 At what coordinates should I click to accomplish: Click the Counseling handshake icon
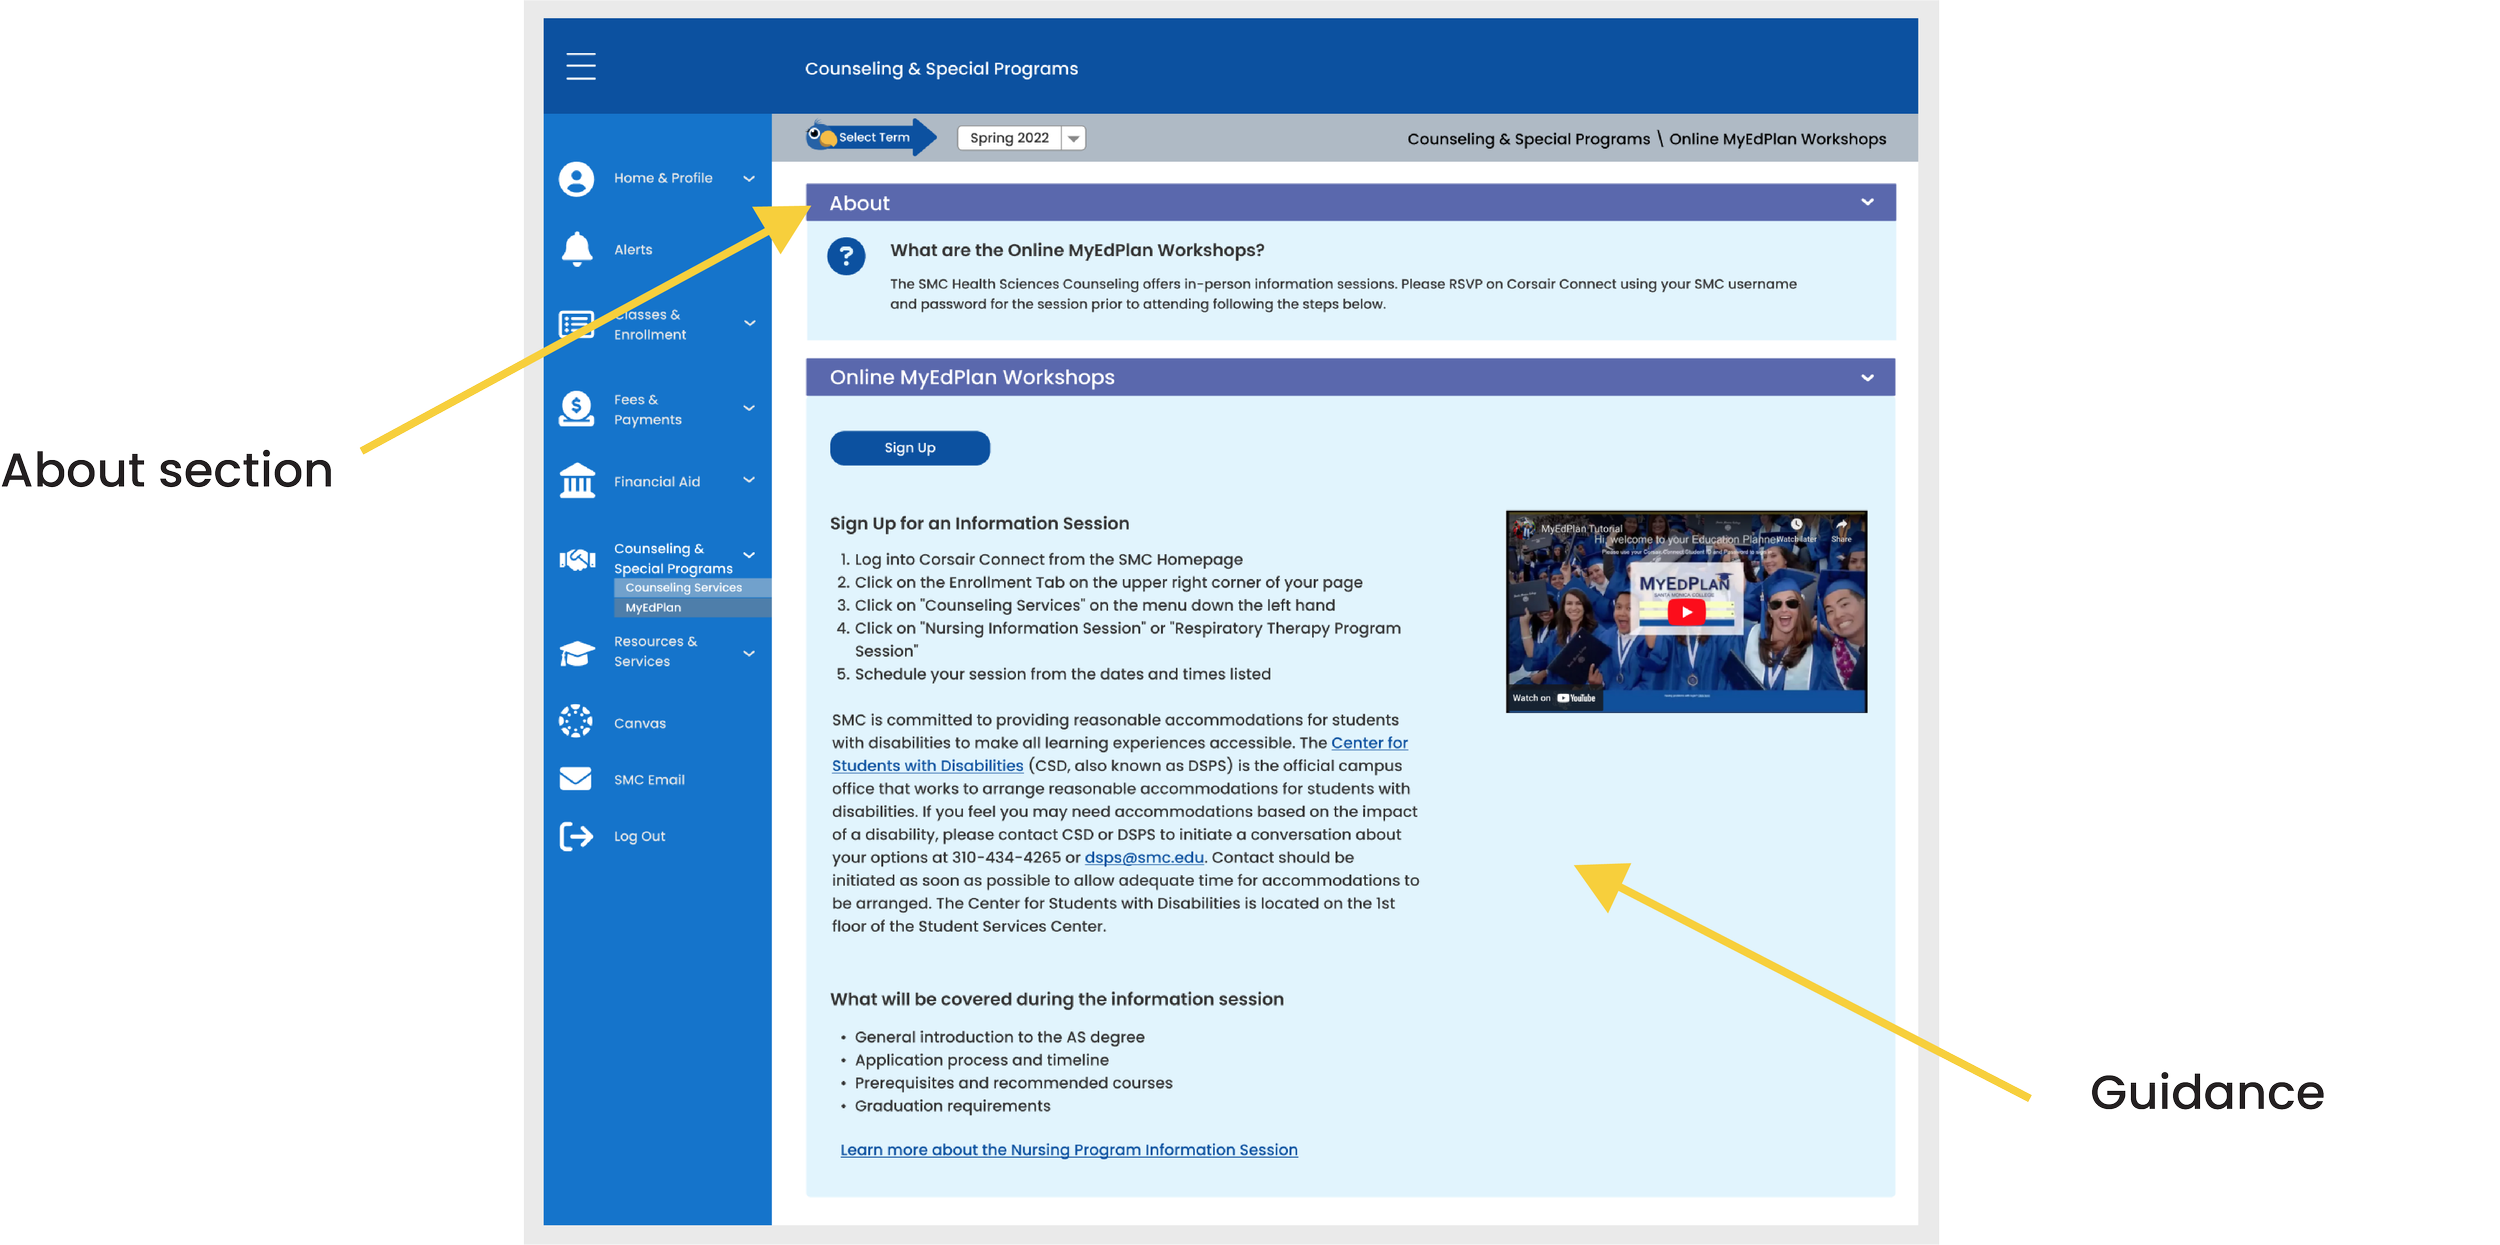pos(576,559)
